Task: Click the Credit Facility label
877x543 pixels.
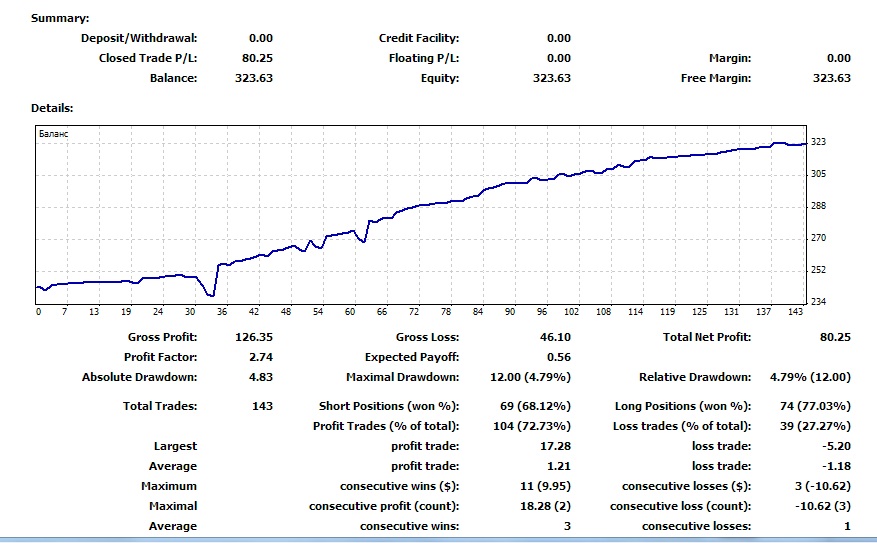Action: (x=419, y=39)
